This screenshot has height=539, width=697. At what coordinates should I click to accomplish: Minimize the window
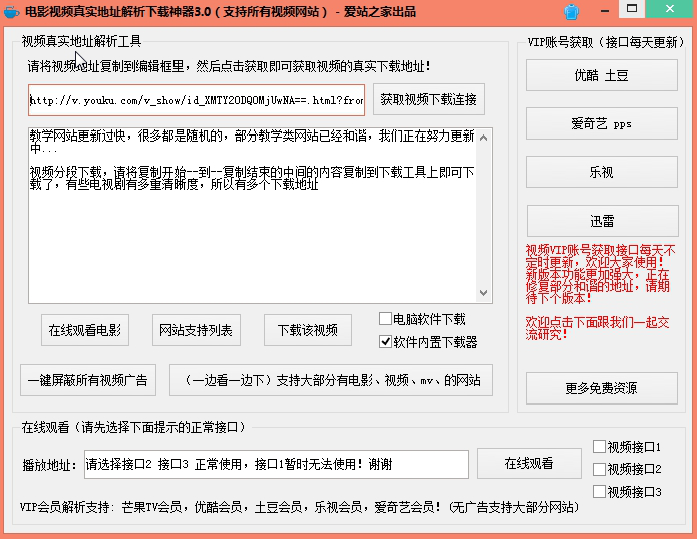click(605, 11)
